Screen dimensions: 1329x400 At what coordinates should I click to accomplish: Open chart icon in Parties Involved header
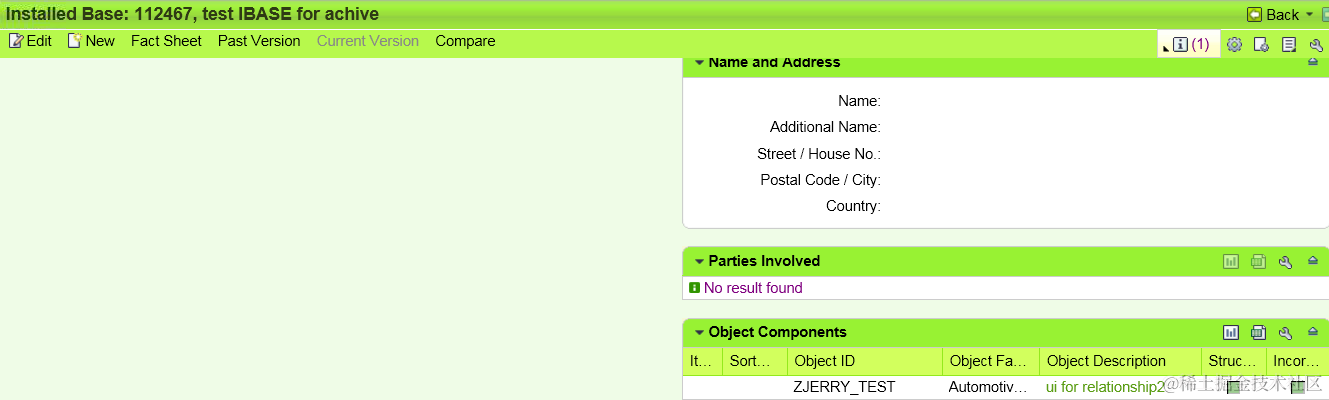[x=1231, y=261]
